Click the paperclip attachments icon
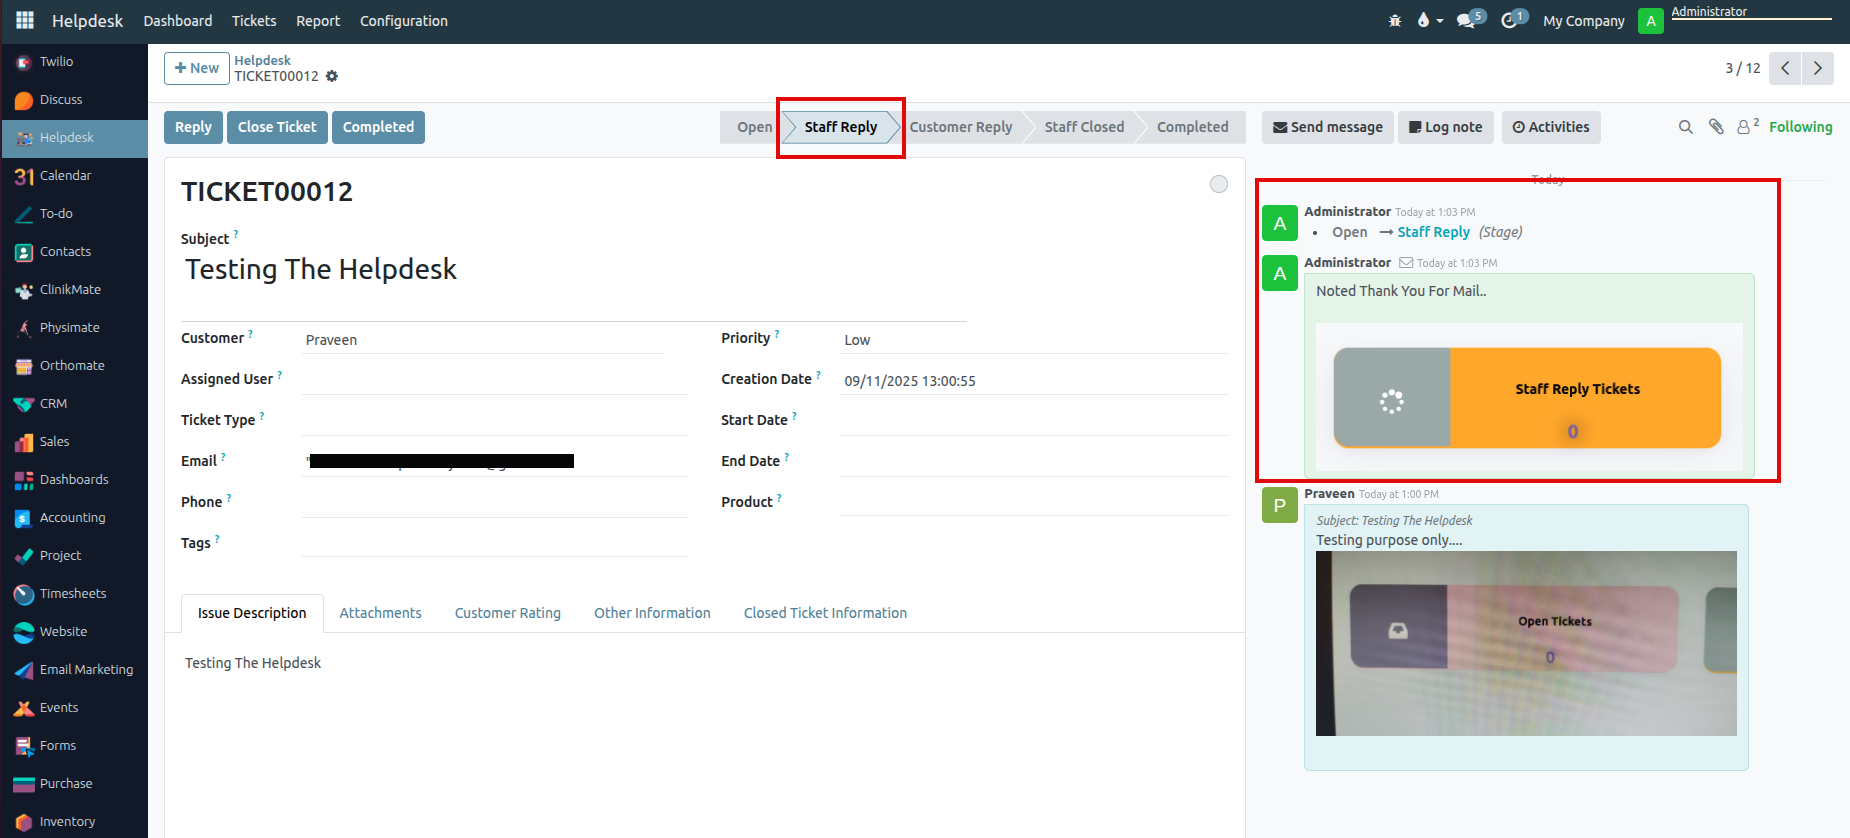 click(x=1716, y=127)
